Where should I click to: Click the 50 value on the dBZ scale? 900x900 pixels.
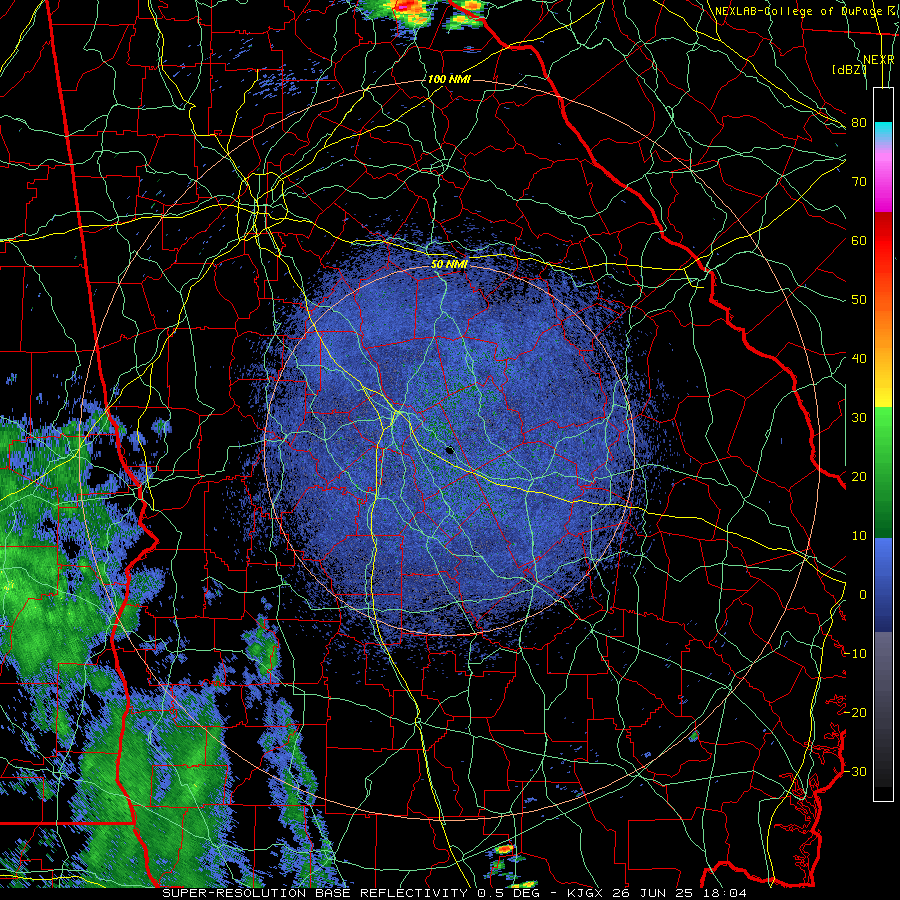pos(859,300)
